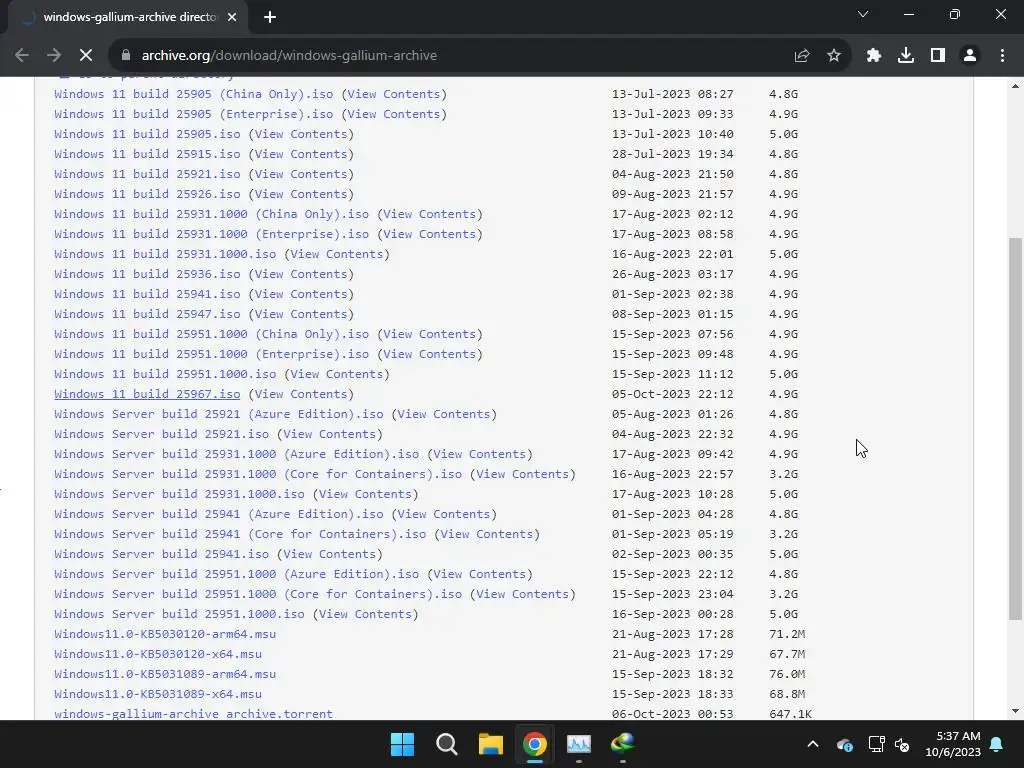This screenshot has width=1024, height=768.
Task: Switch to Chrome in the taskbar
Action: [x=535, y=744]
